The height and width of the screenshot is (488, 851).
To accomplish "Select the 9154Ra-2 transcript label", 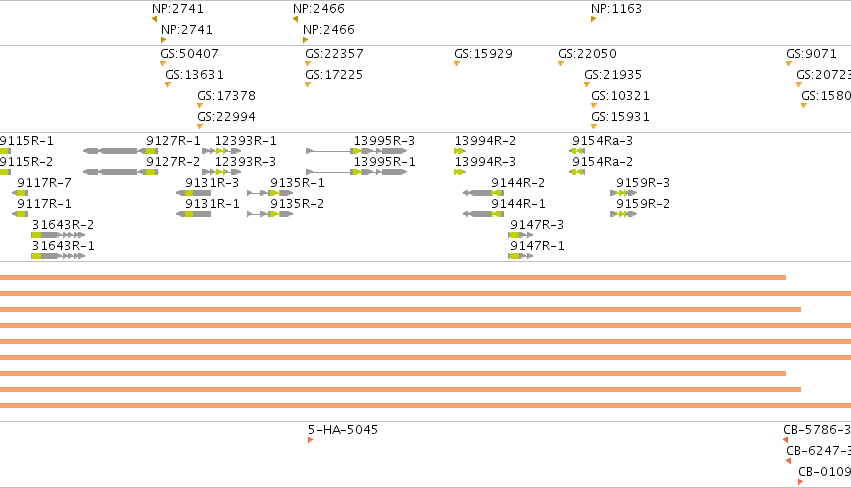I will coord(602,162).
